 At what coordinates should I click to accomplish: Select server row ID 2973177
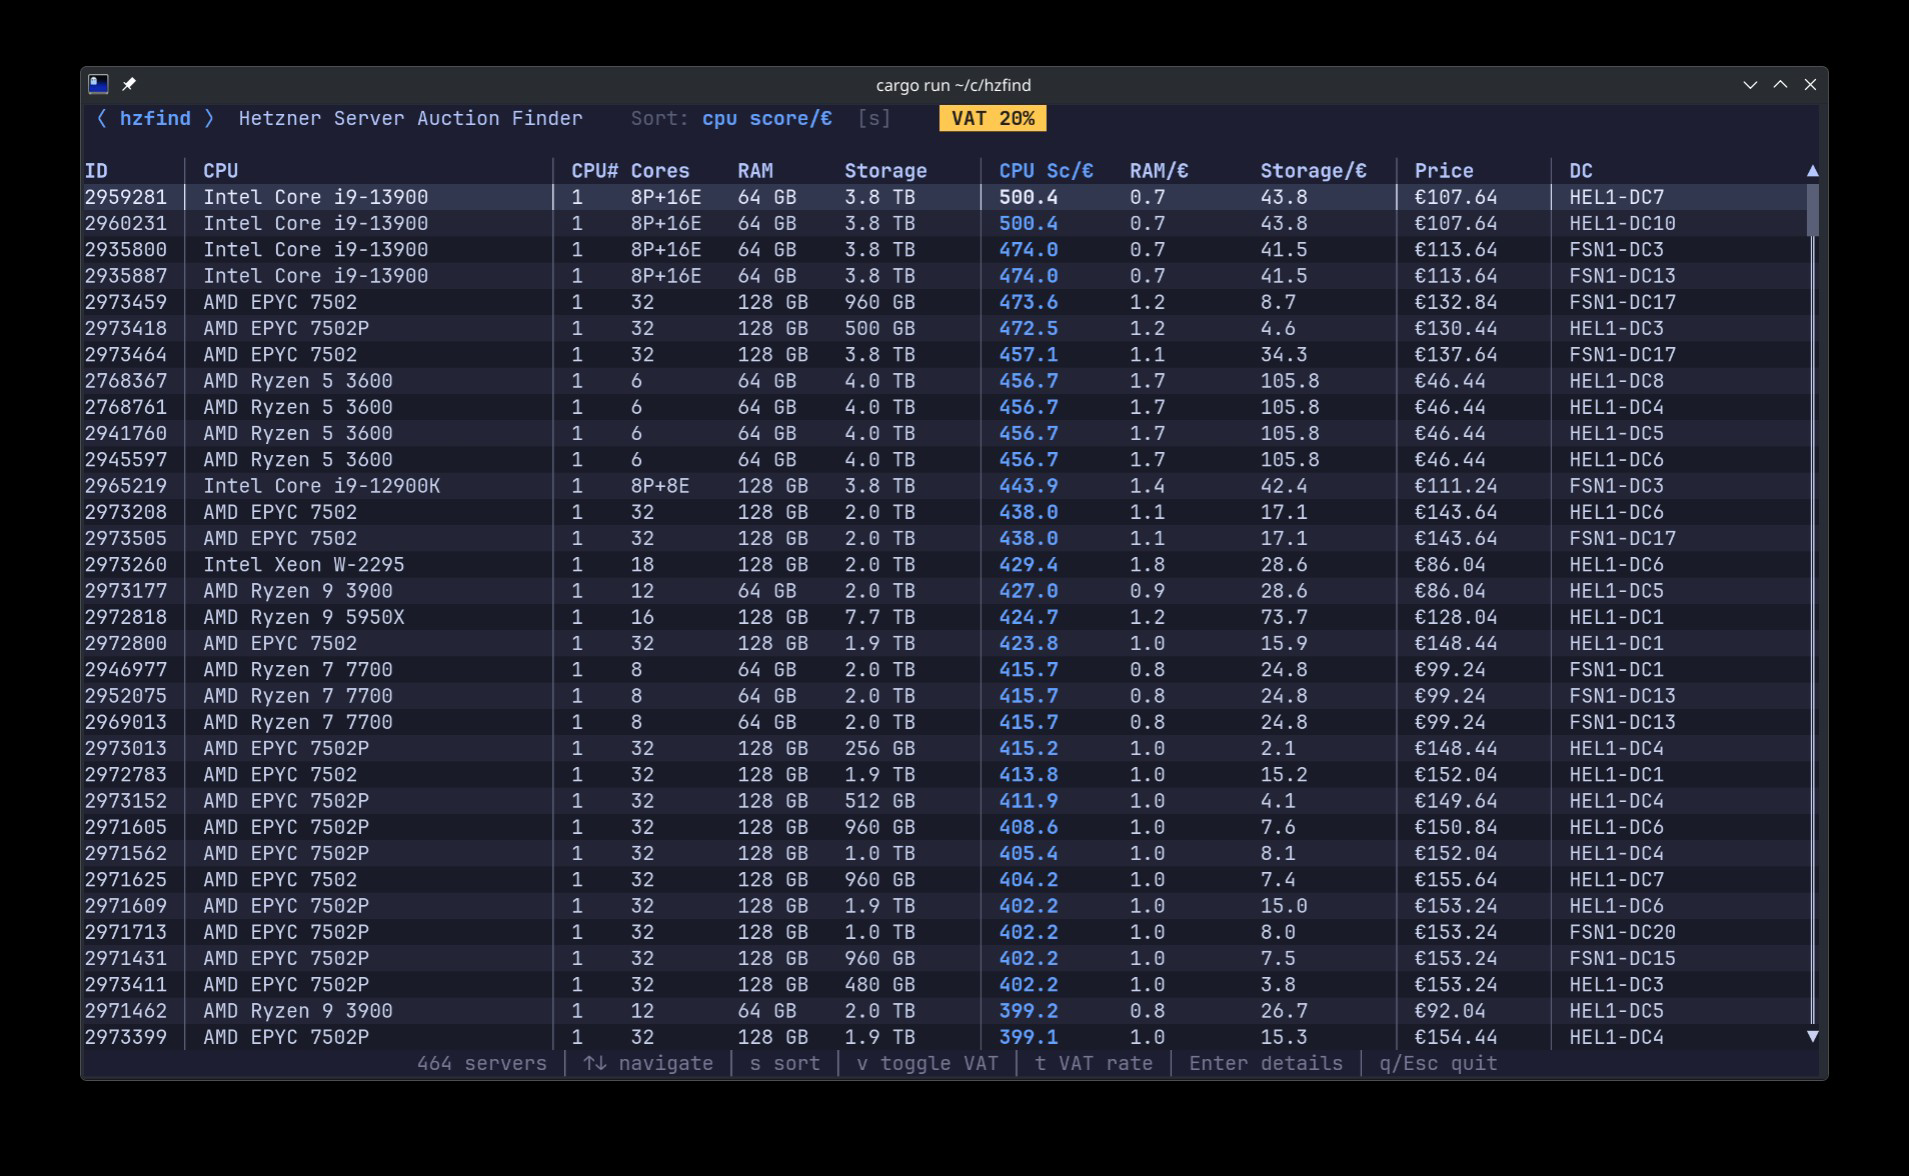click(945, 591)
